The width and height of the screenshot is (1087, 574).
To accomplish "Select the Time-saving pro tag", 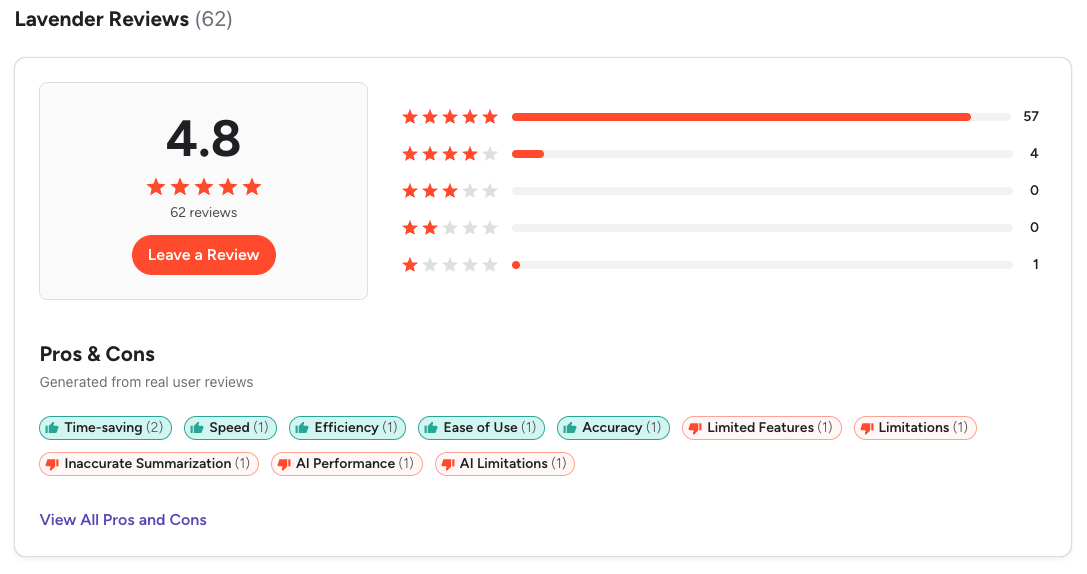I will [106, 428].
